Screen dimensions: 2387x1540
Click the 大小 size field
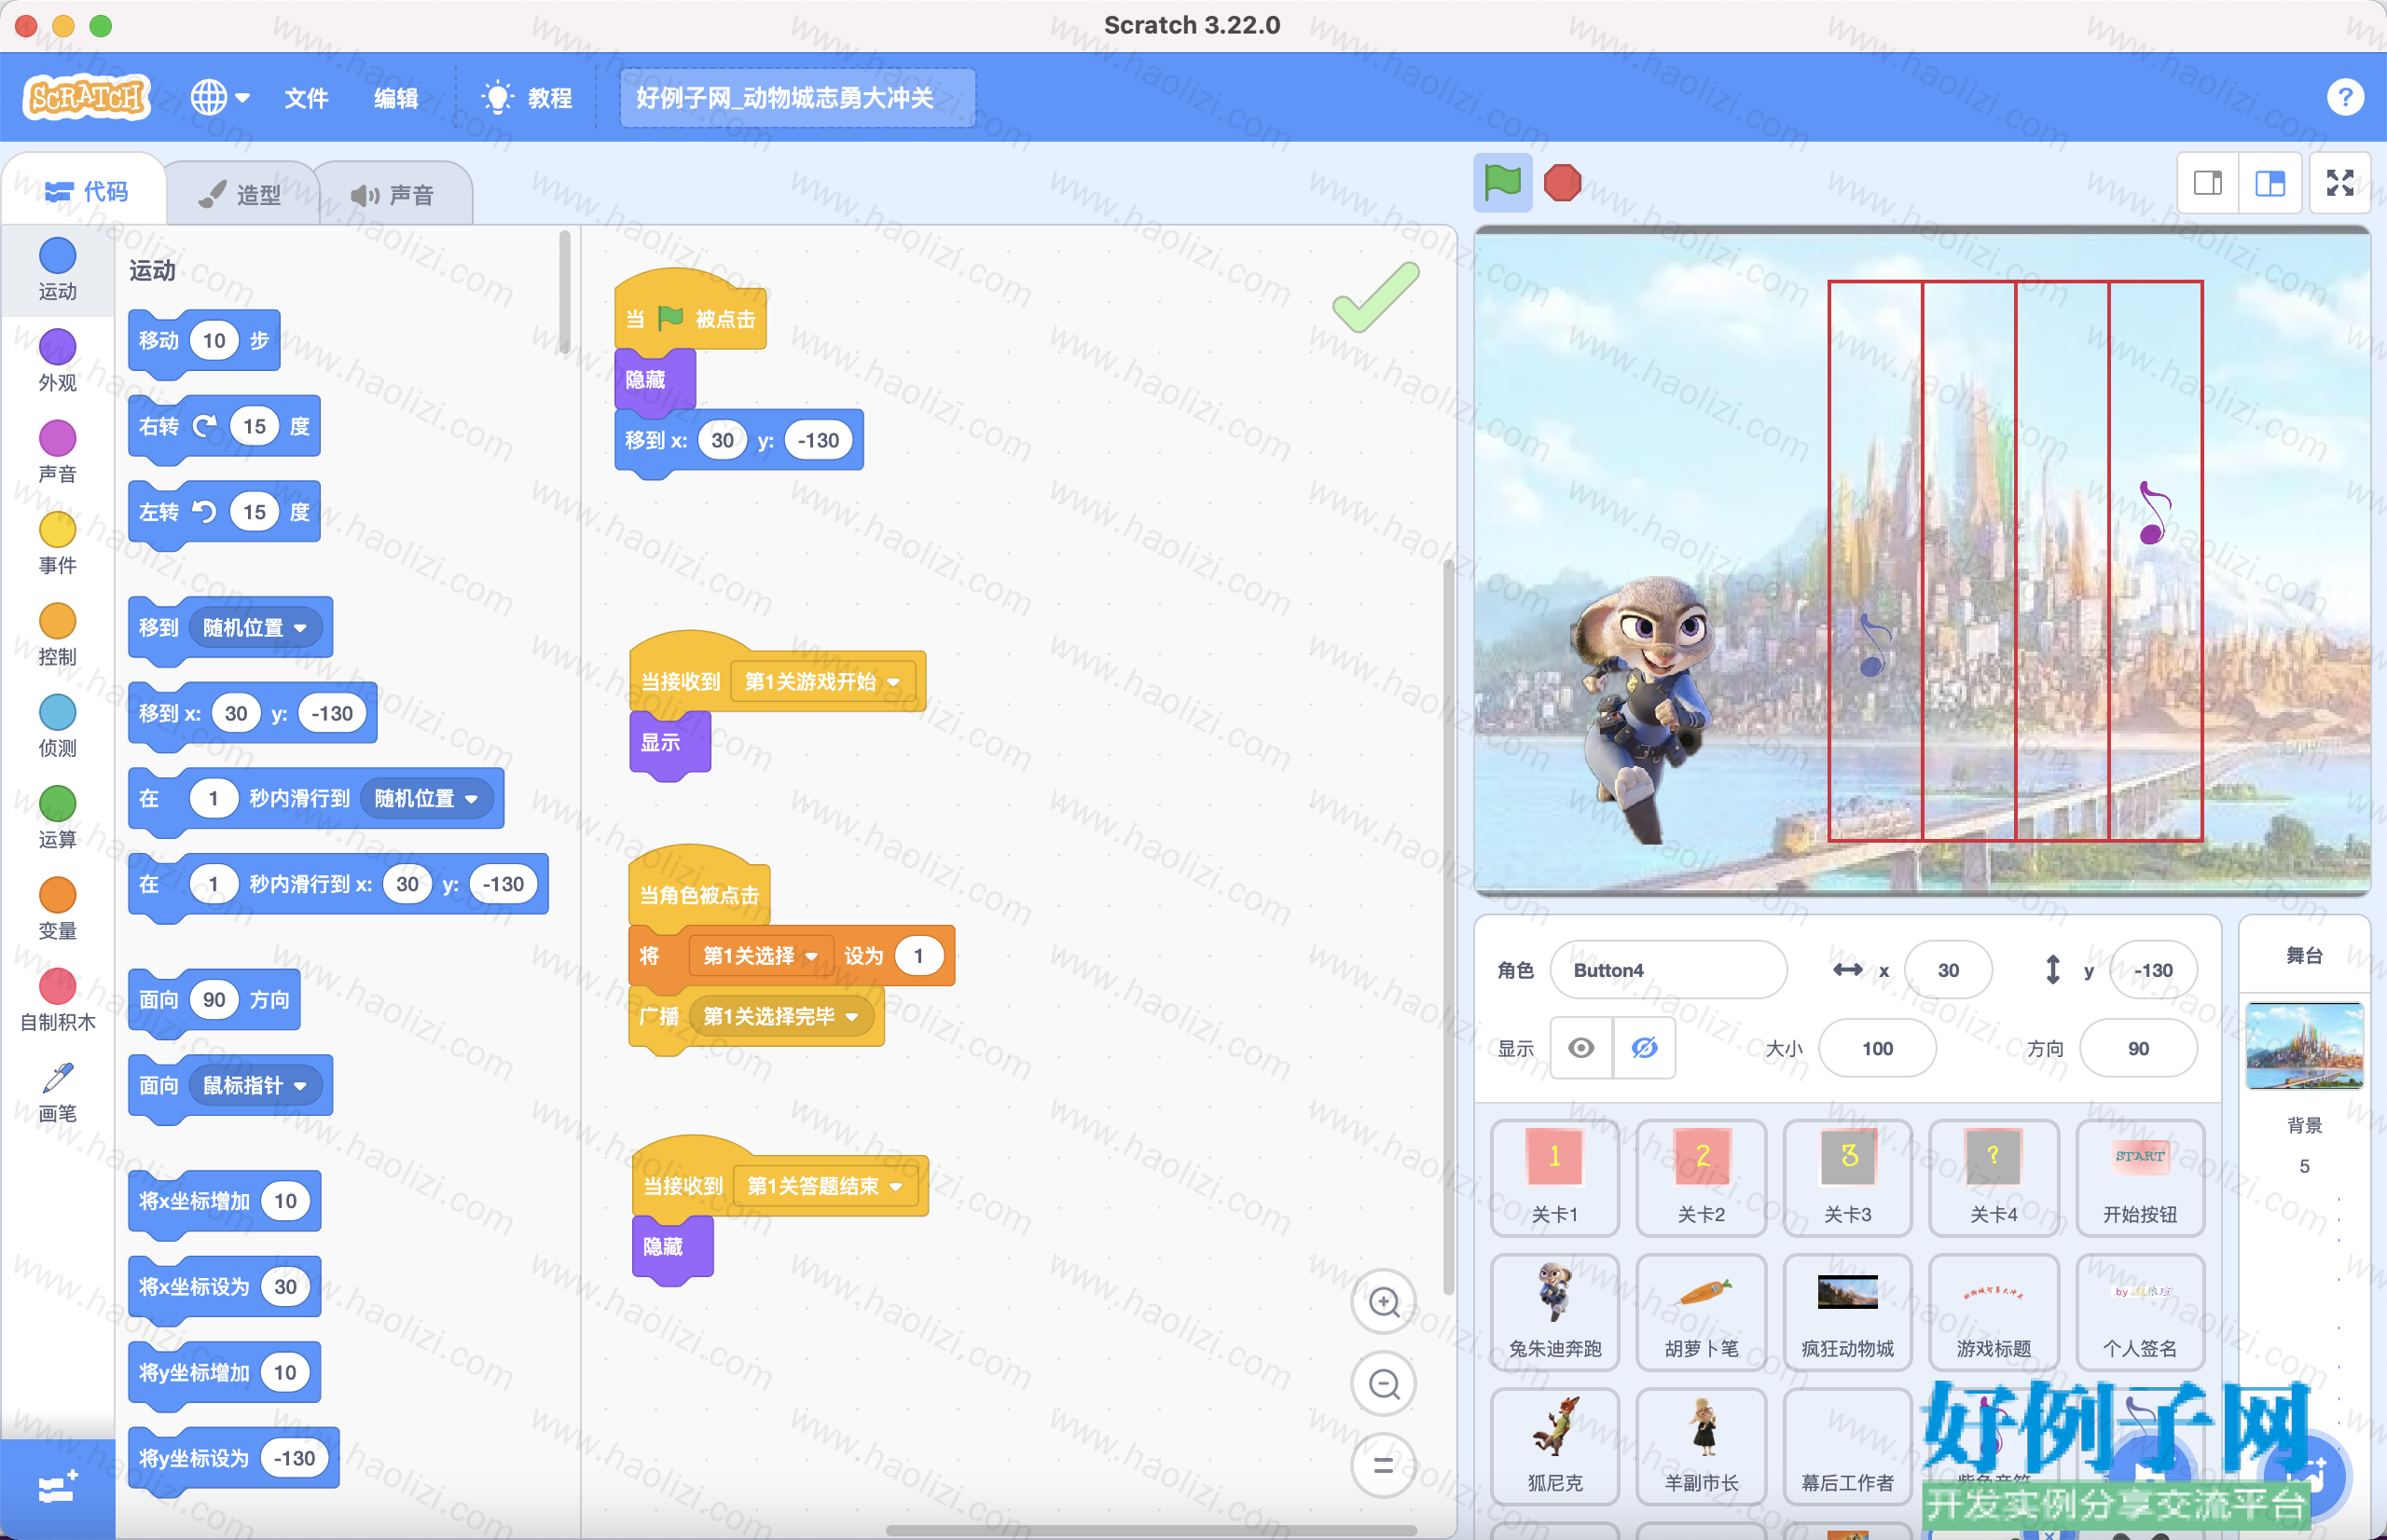[x=1877, y=1048]
